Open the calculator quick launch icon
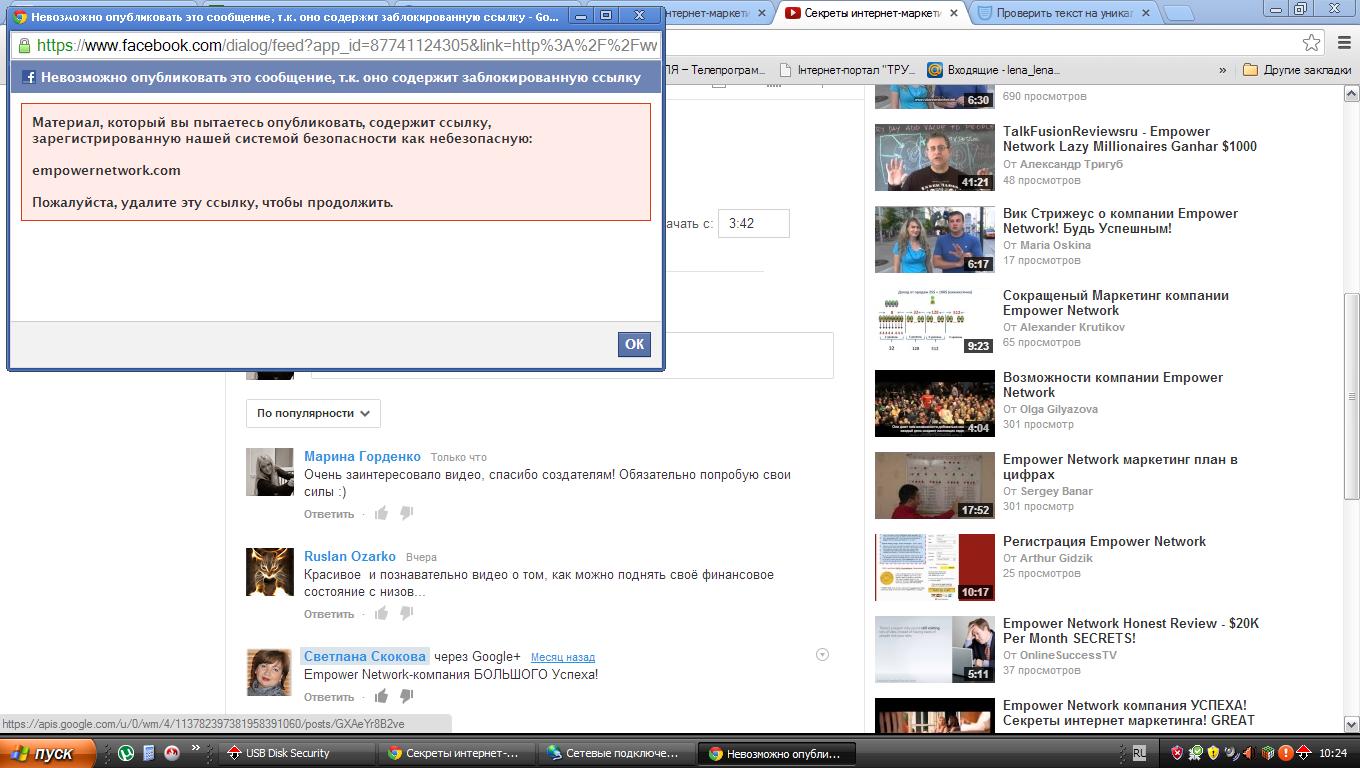The height and width of the screenshot is (768, 1360). 148,753
